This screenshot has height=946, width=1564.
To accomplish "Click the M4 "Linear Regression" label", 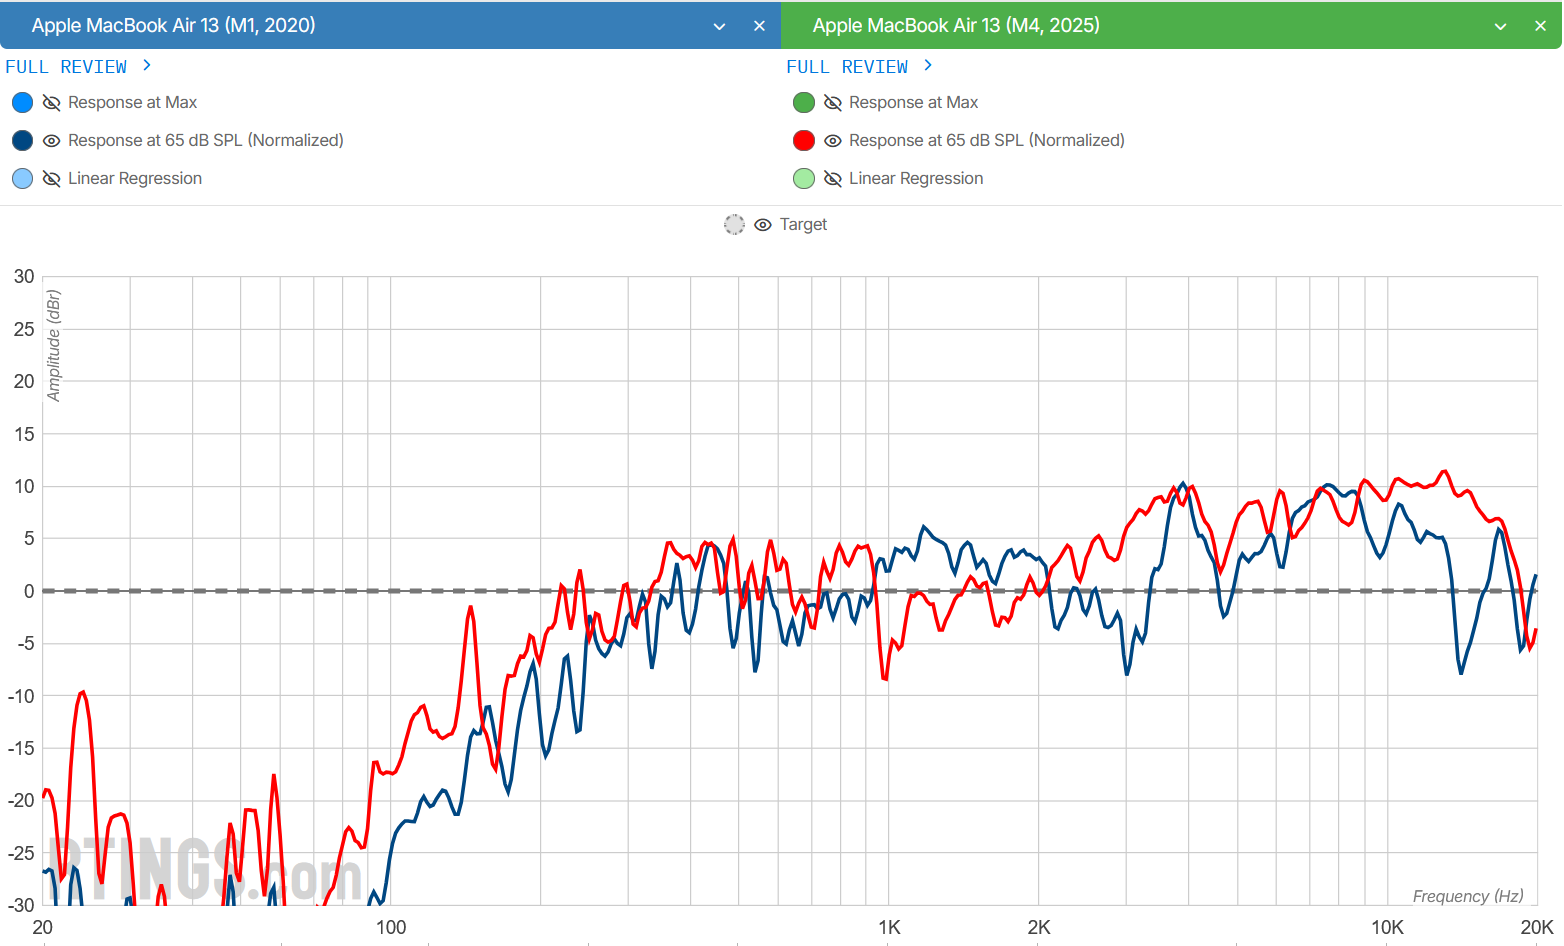I will pyautogui.click(x=916, y=179).
